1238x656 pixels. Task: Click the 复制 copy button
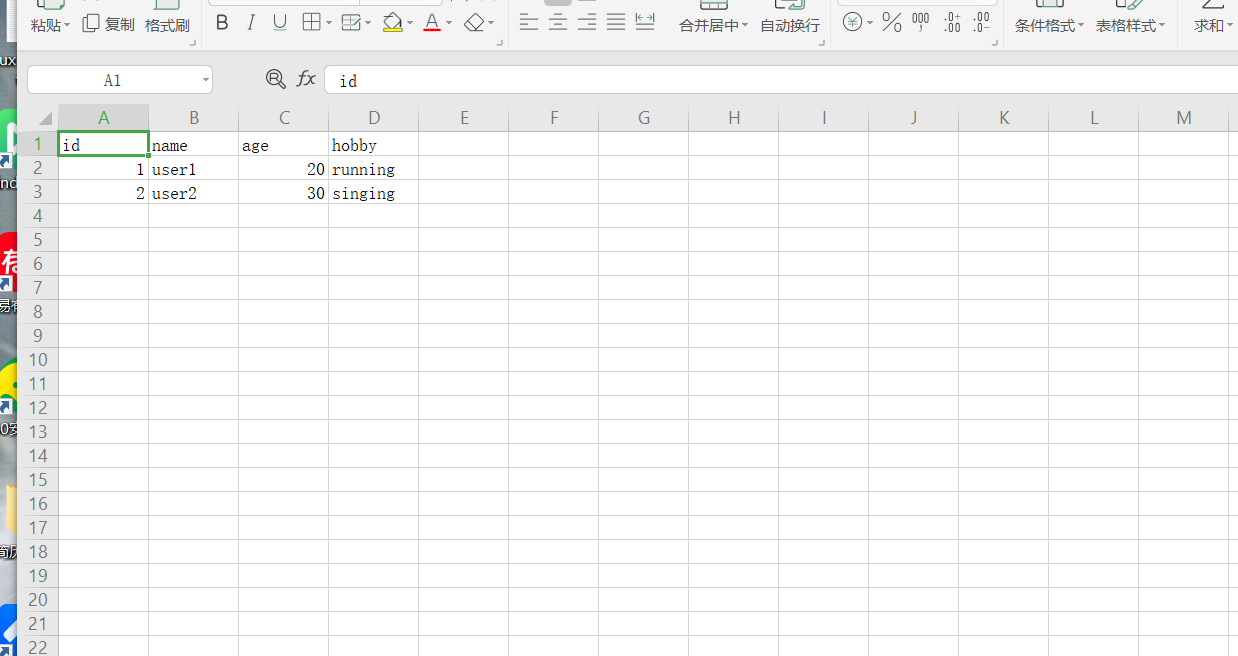pos(108,24)
